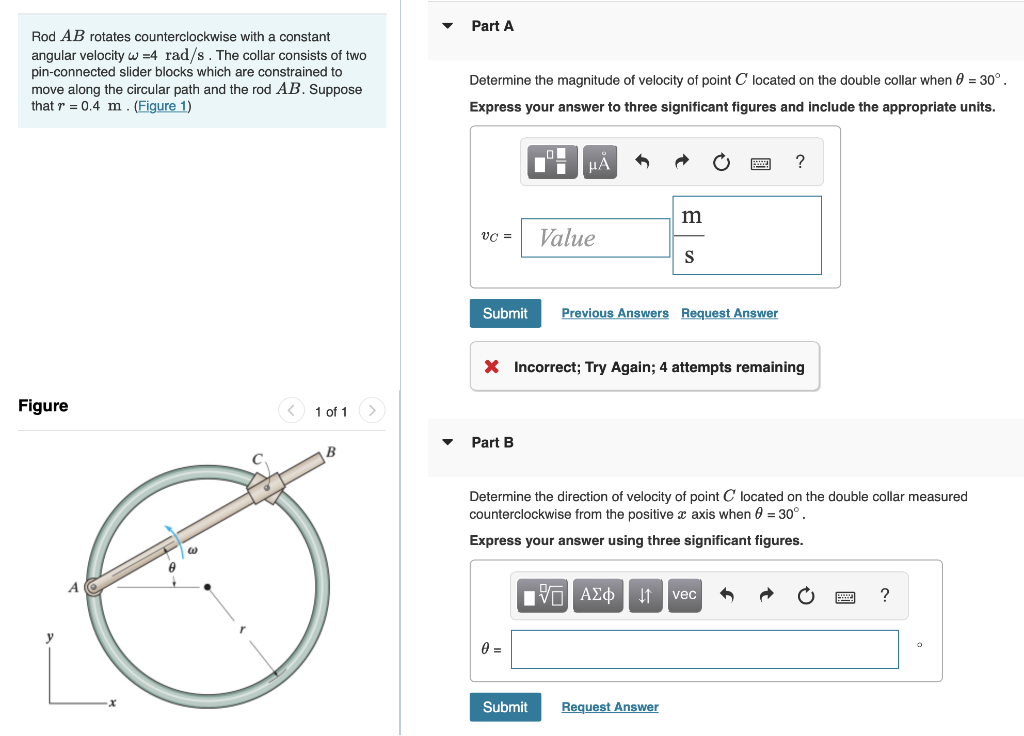The width and height of the screenshot is (1024, 736).
Task: Click the reset icon in Part A toolbar
Action: [x=721, y=161]
